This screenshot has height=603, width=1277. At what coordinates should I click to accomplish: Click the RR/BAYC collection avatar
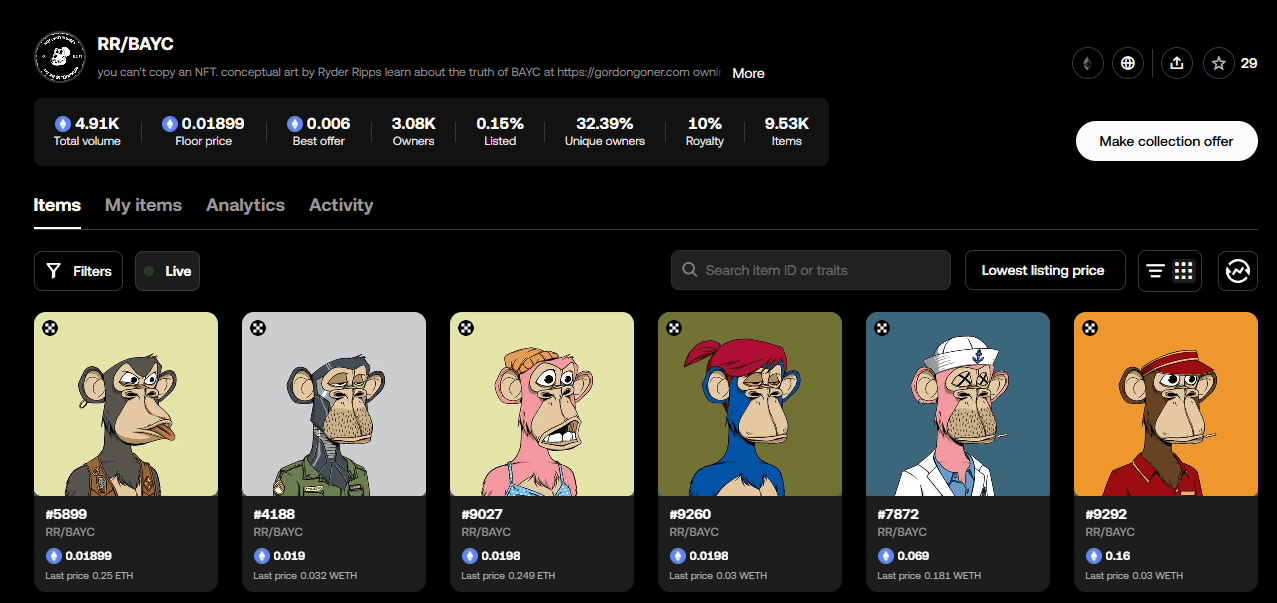(x=60, y=57)
